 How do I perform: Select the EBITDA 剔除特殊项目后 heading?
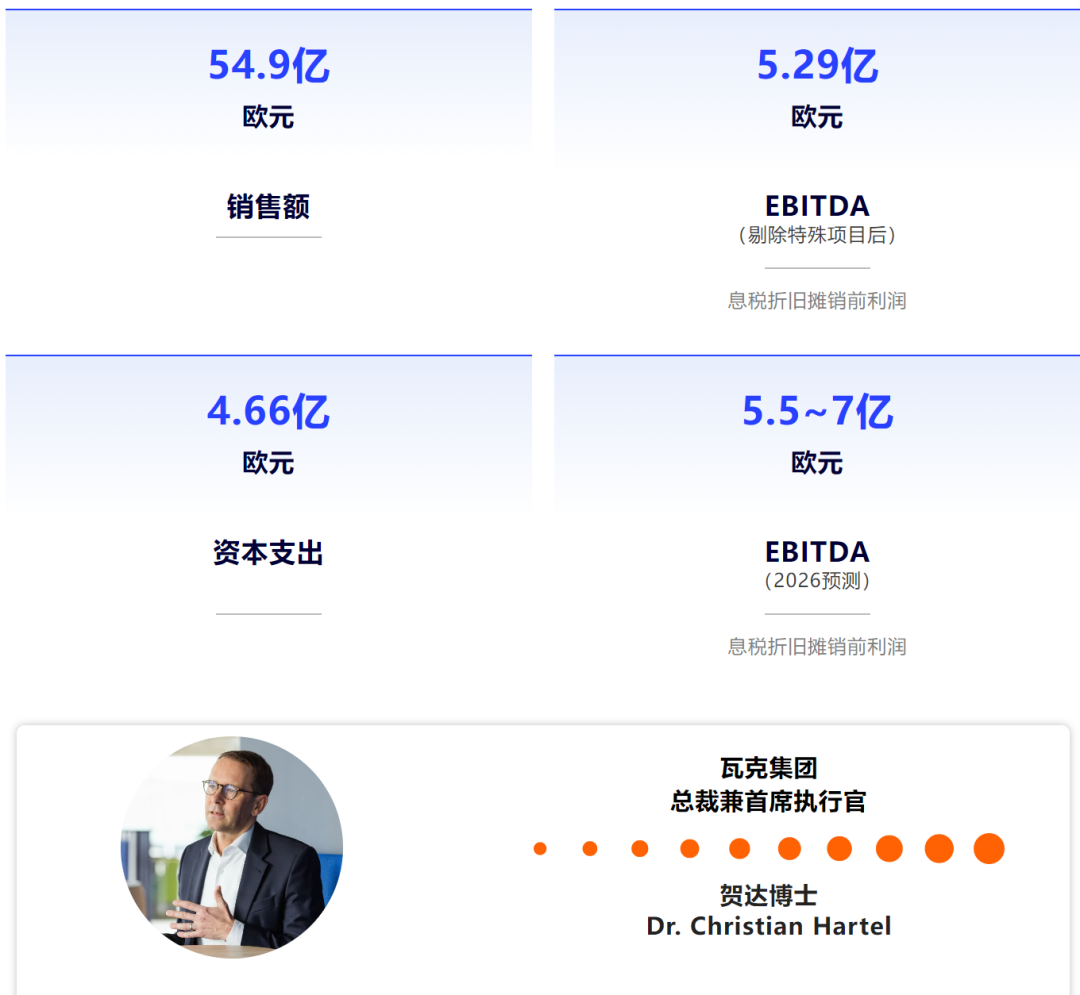(x=817, y=220)
